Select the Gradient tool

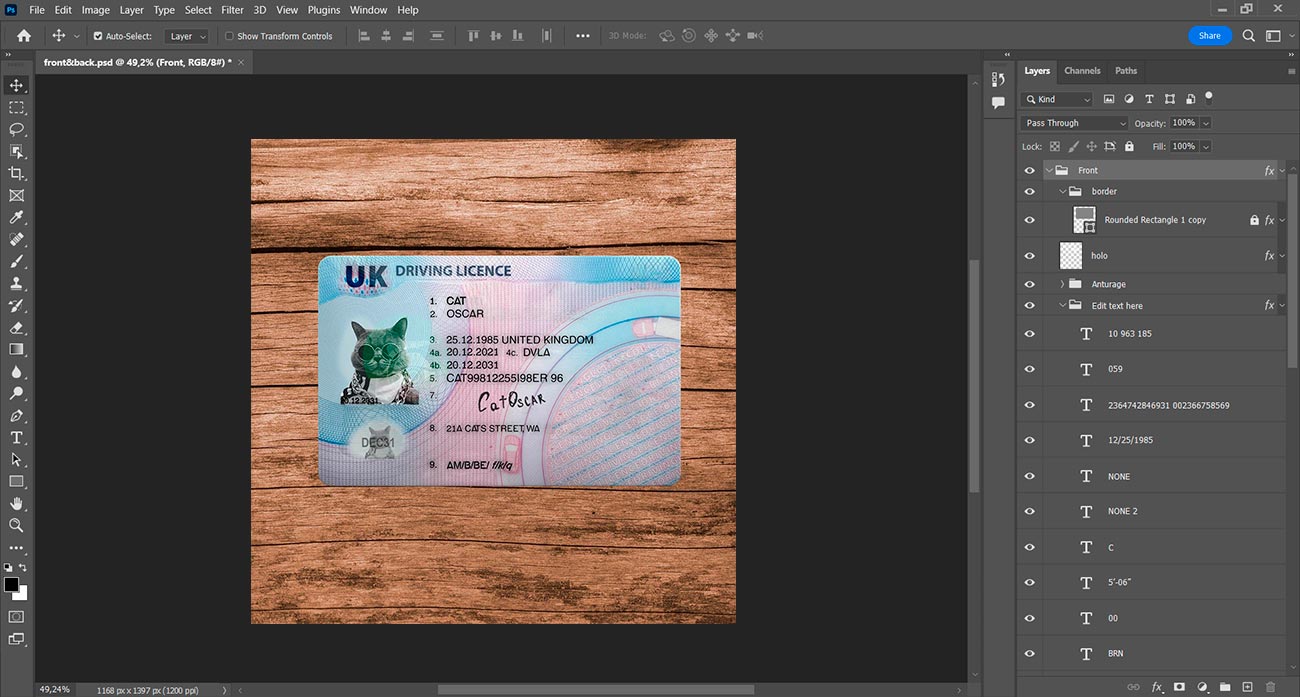[16, 349]
